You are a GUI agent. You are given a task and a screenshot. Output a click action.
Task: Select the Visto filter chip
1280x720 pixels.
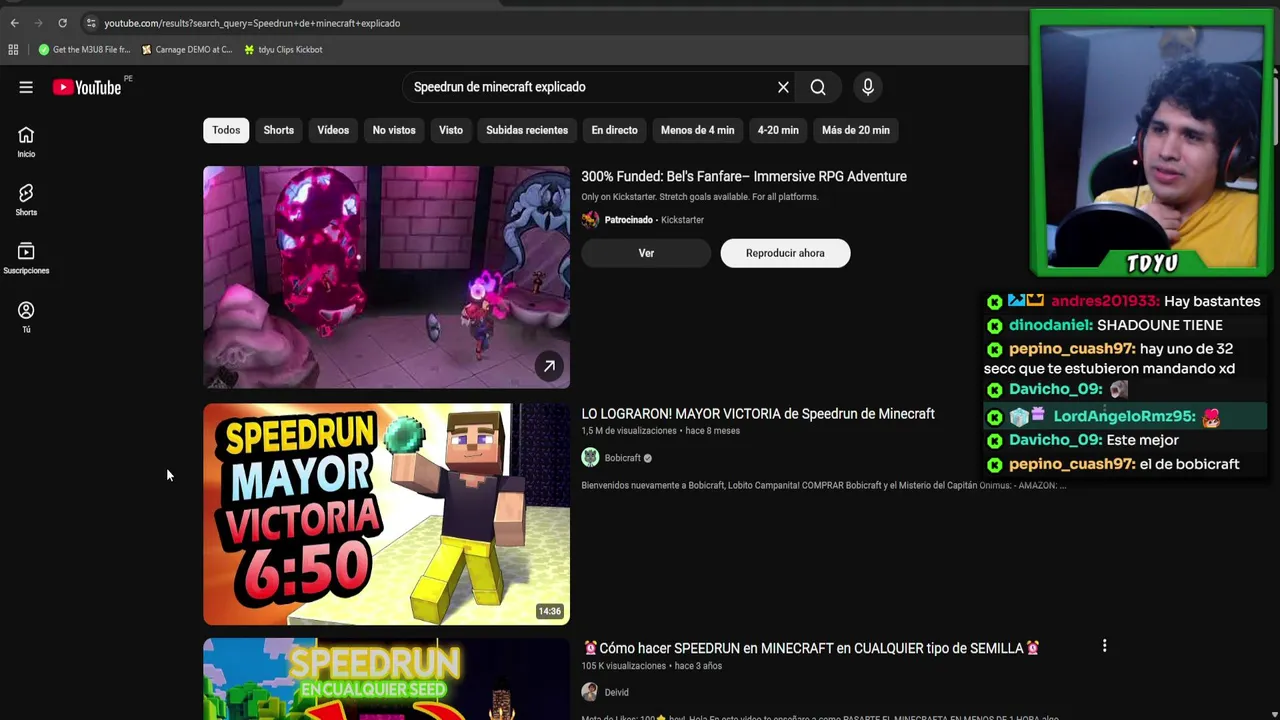click(451, 130)
